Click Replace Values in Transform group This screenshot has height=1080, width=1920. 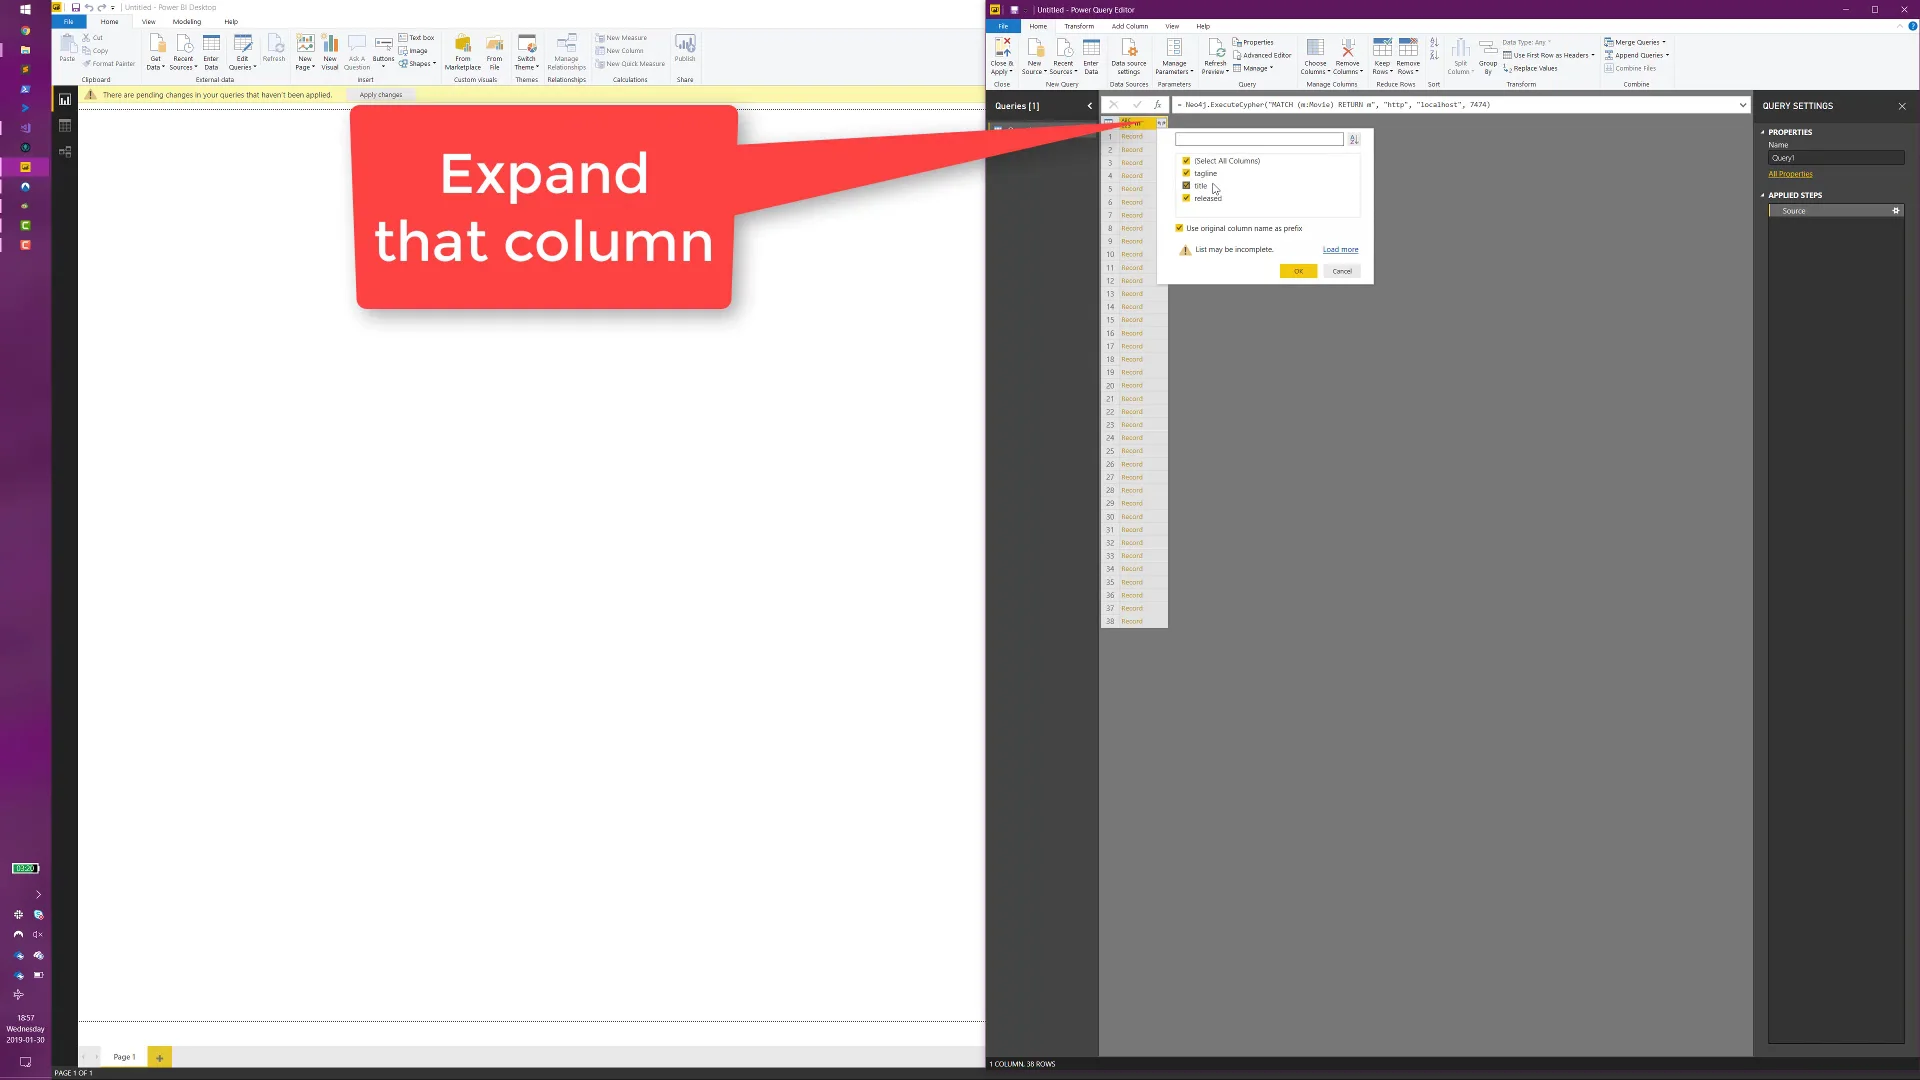pyautogui.click(x=1530, y=69)
